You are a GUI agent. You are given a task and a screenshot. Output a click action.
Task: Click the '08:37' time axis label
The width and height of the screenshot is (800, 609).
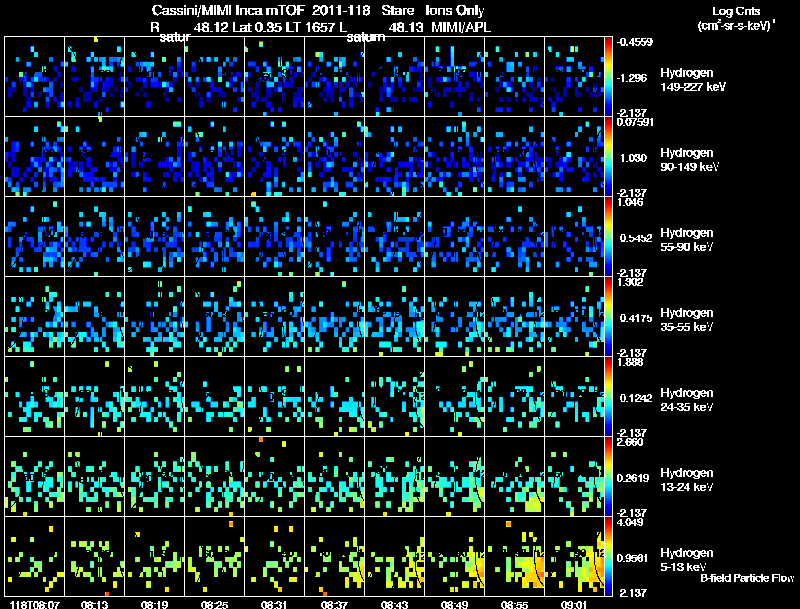coord(335,604)
